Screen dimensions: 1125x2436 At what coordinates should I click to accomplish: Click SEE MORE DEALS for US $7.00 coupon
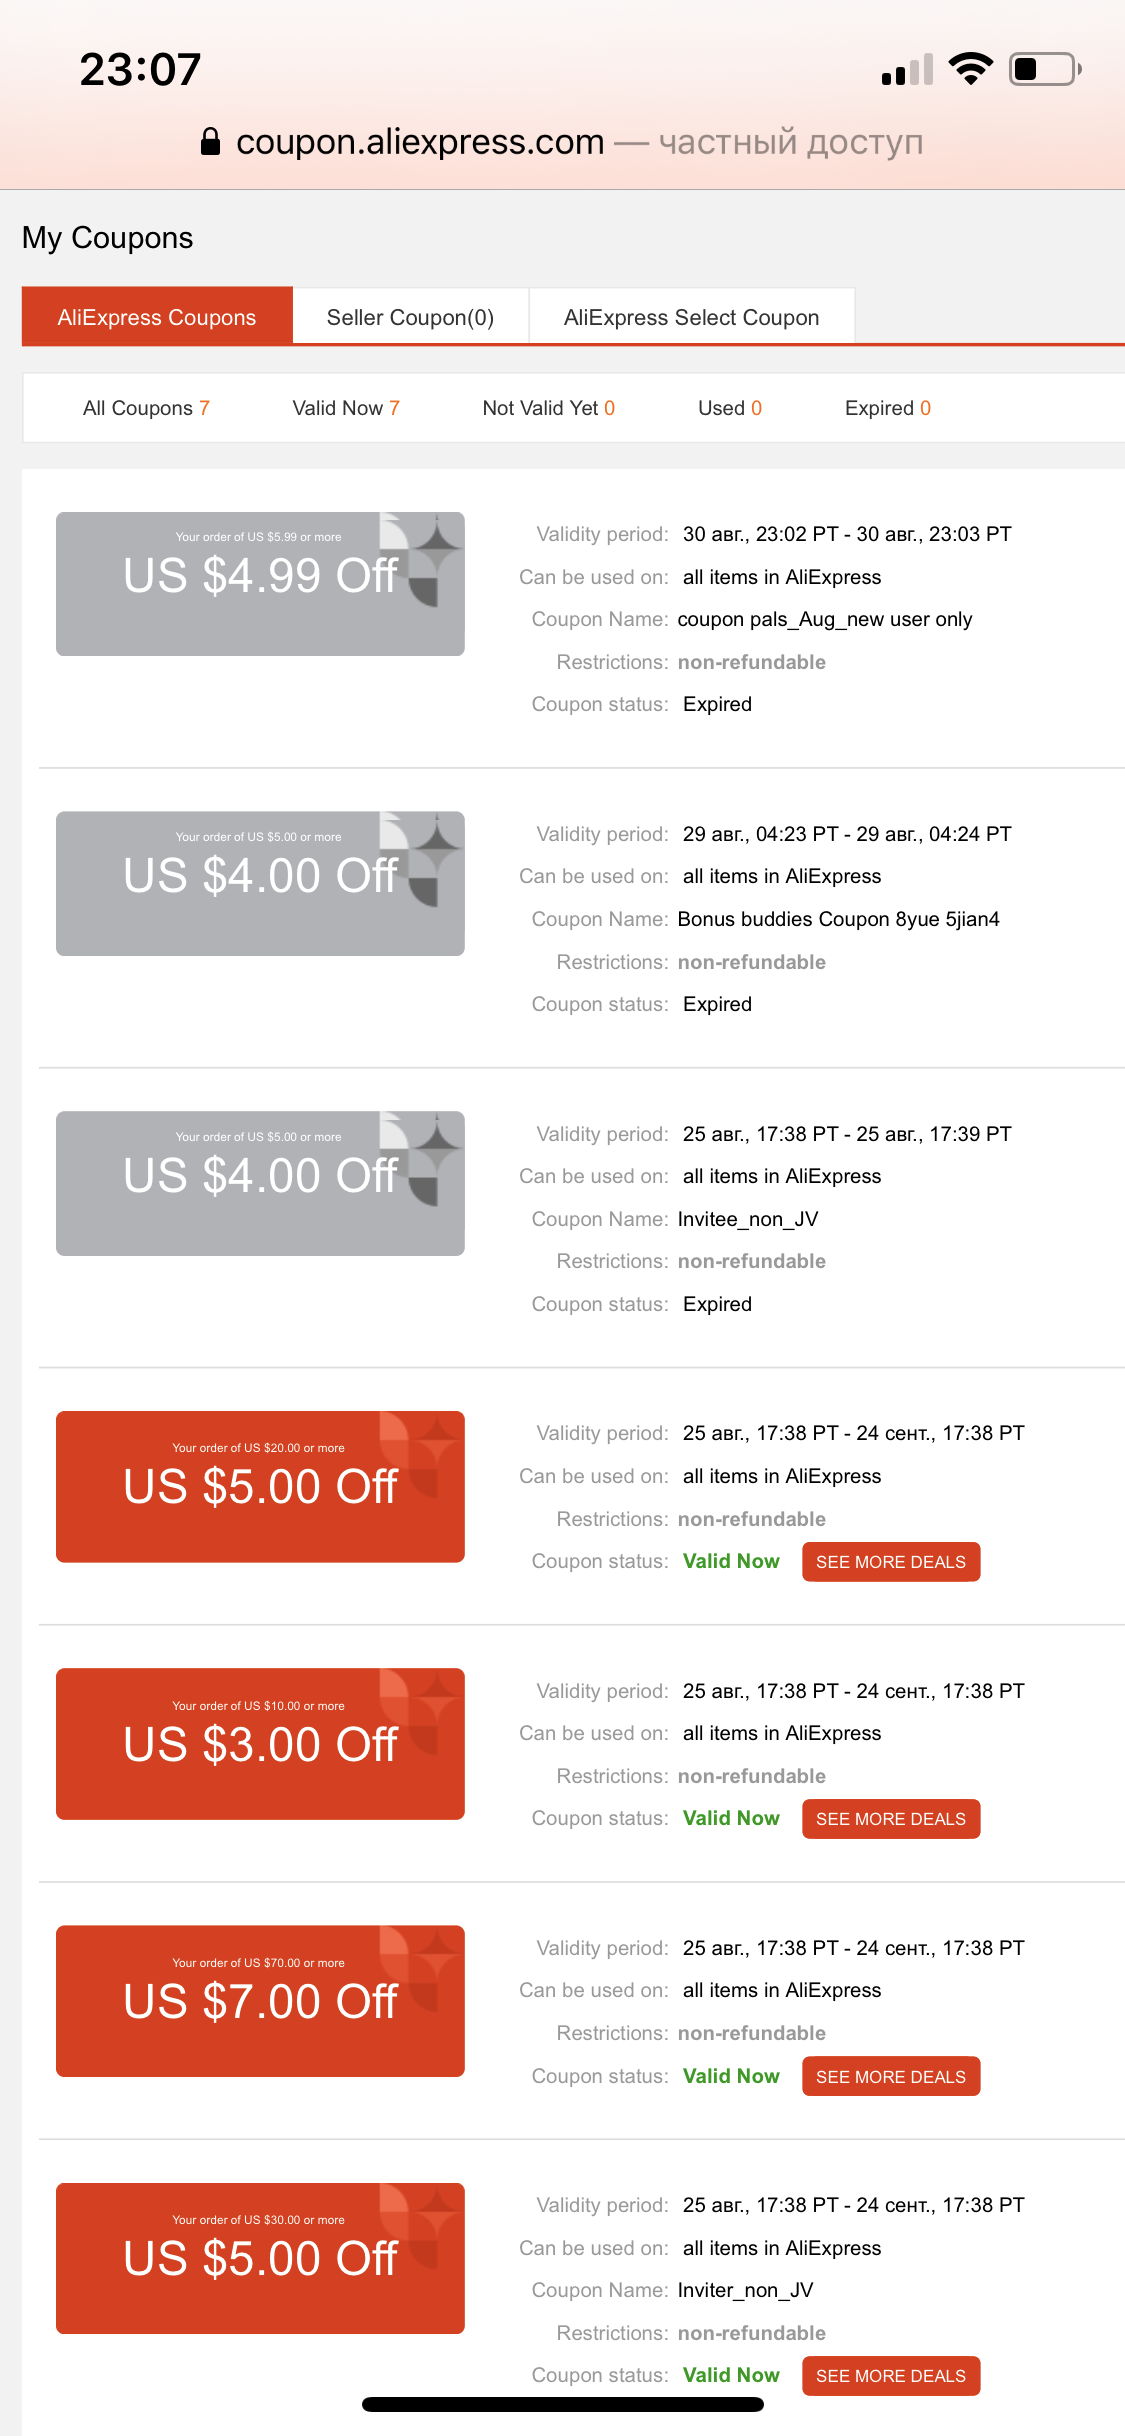(891, 2077)
